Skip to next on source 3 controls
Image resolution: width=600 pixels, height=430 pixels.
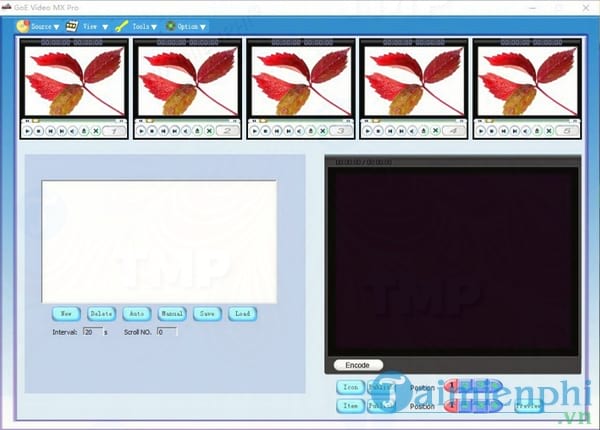pos(288,131)
